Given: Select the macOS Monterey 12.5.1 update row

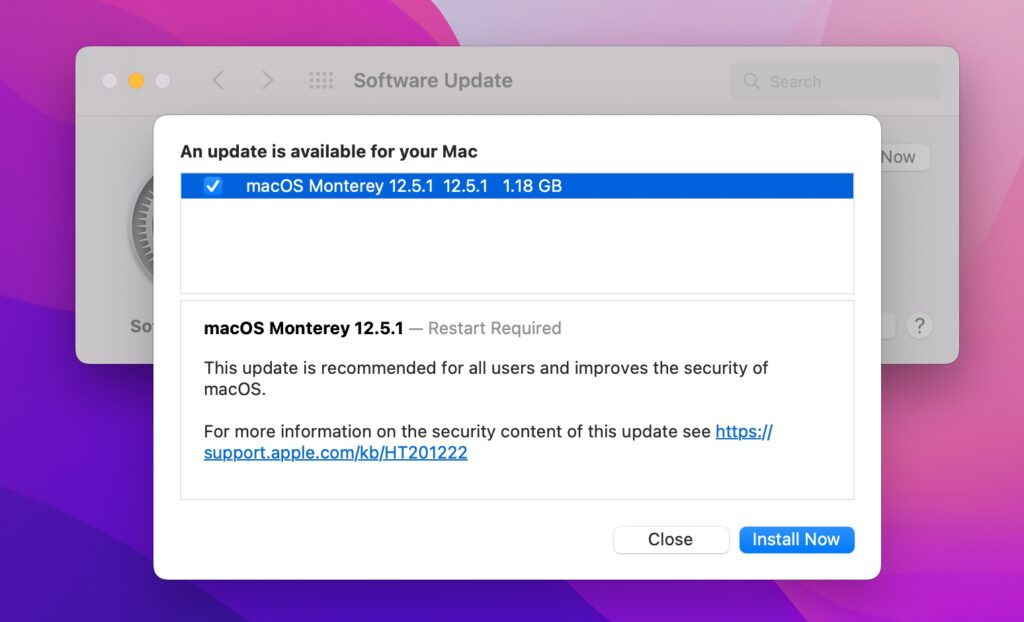Looking at the screenshot, I should 517,186.
